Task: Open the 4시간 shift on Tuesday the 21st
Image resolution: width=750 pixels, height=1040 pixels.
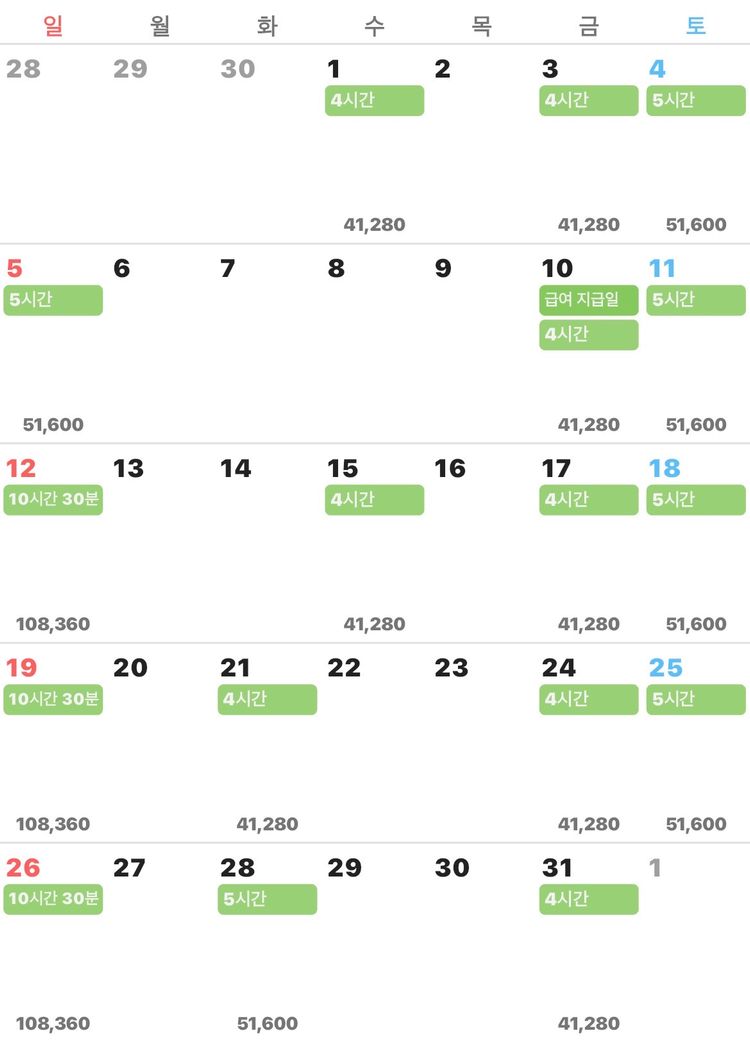Action: [x=267, y=699]
